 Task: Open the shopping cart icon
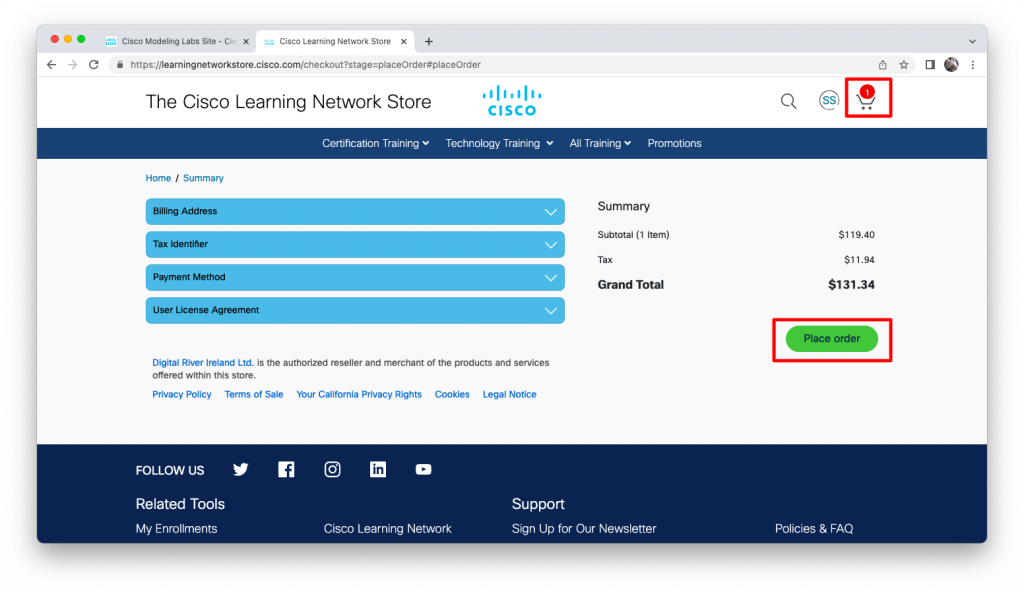pos(867,99)
